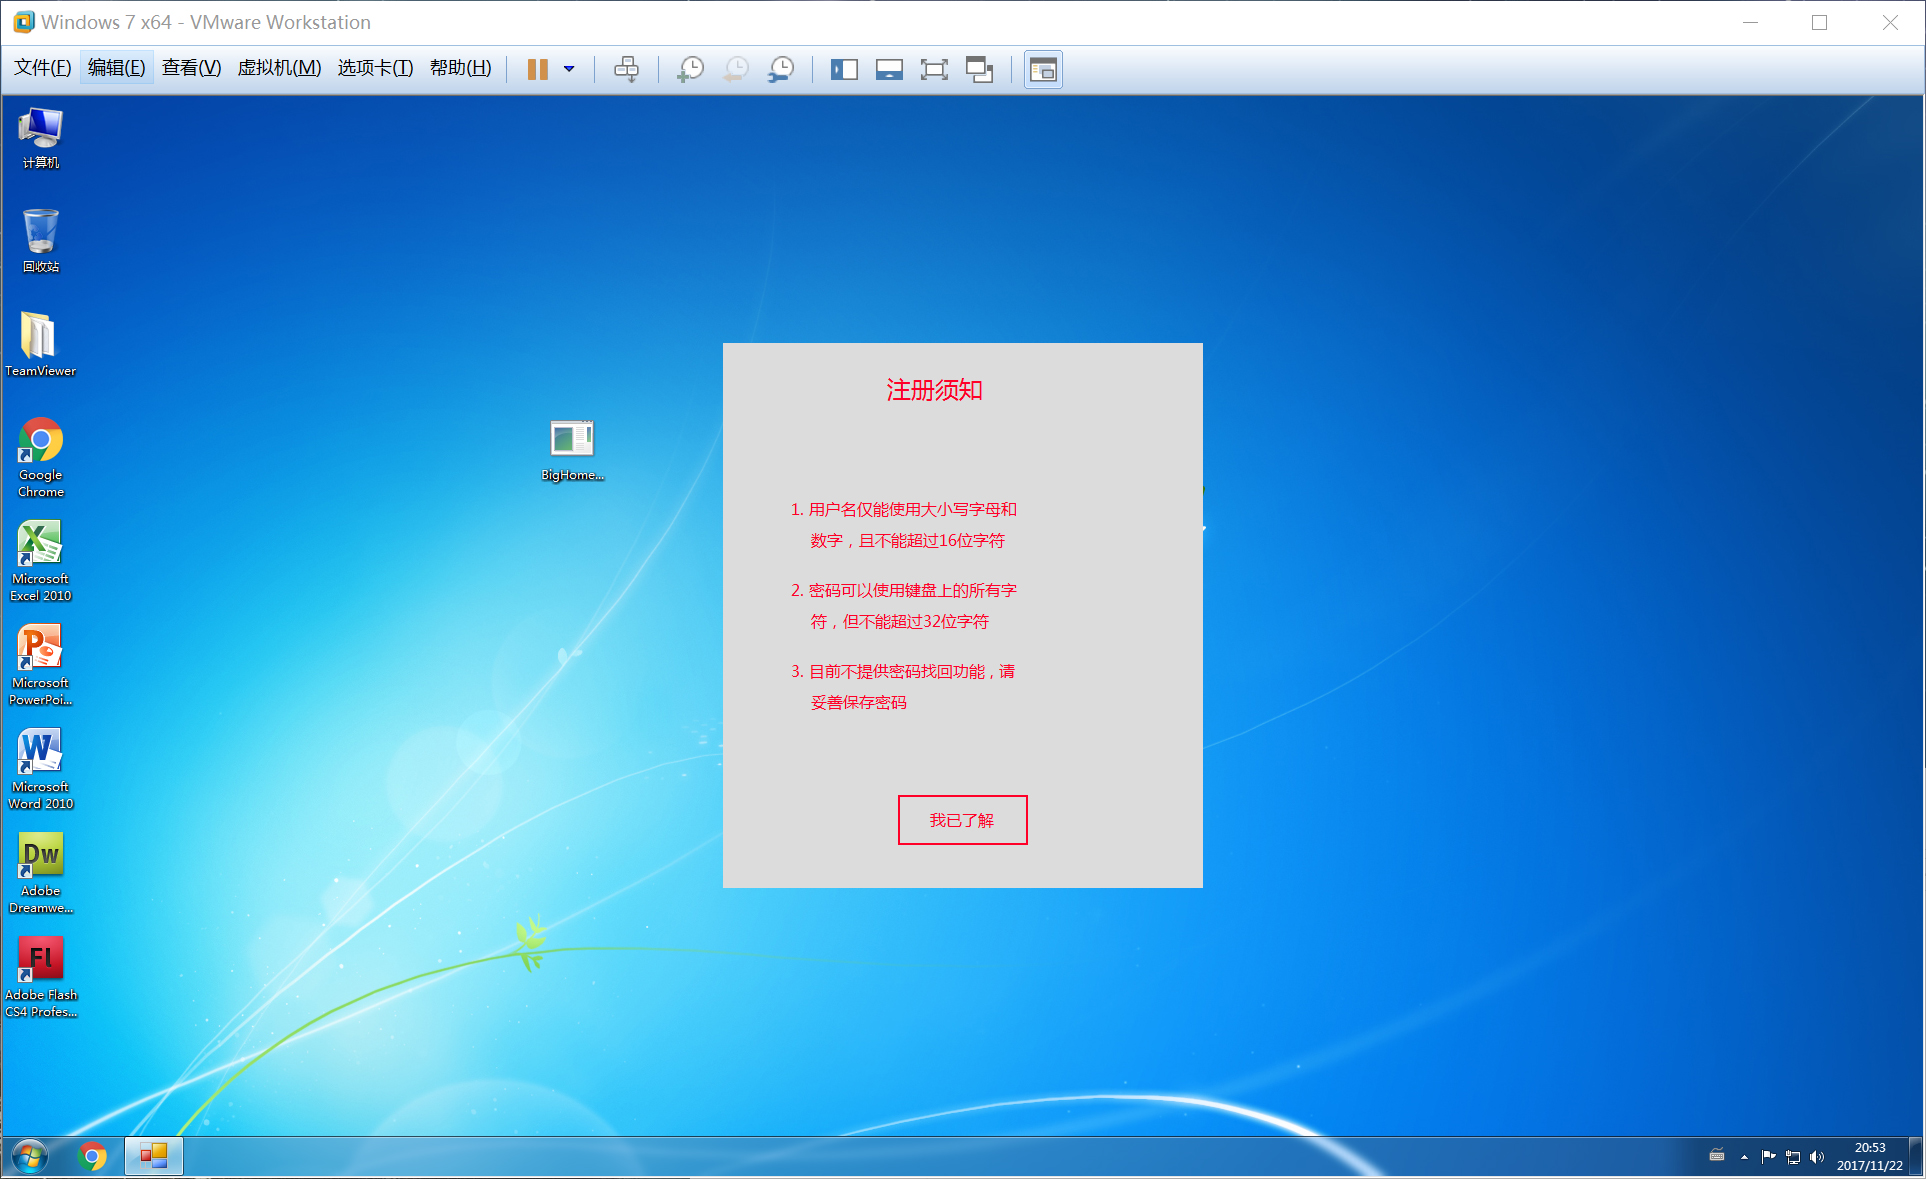The image size is (1926, 1179).
Task: Select the Google Chrome desktop shortcut
Action: pyautogui.click(x=41, y=457)
